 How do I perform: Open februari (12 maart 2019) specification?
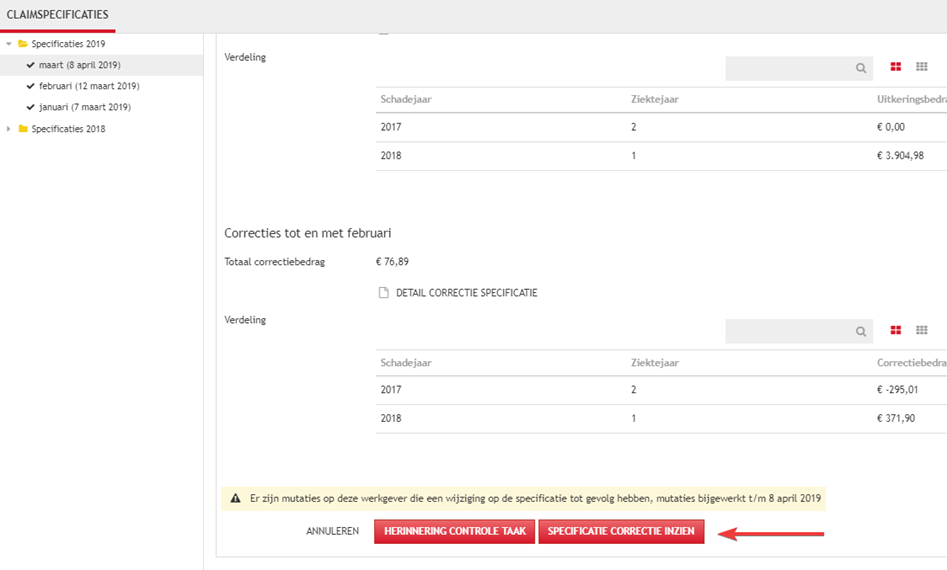pyautogui.click(x=88, y=86)
